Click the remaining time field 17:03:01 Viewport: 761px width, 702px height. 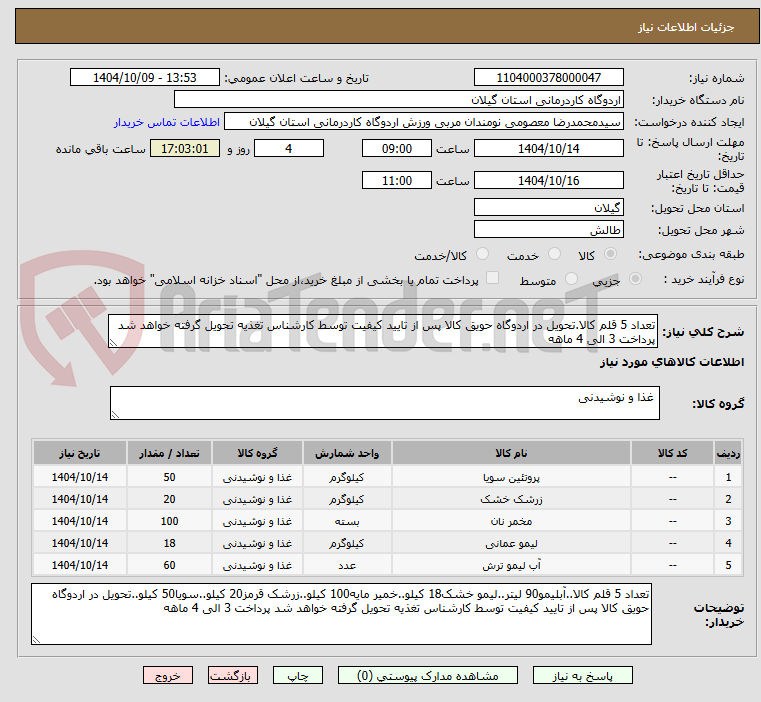[185, 148]
